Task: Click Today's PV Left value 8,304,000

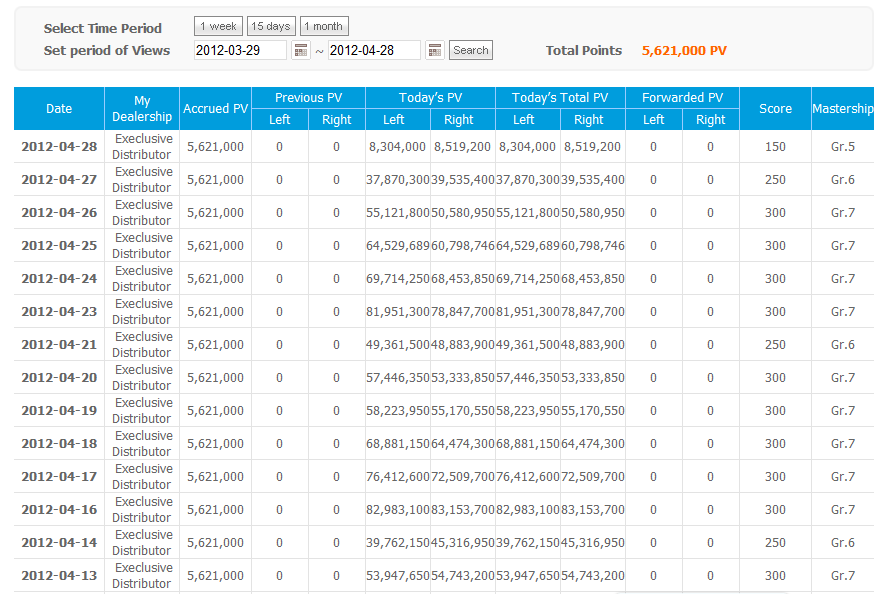Action: pyautogui.click(x=397, y=147)
